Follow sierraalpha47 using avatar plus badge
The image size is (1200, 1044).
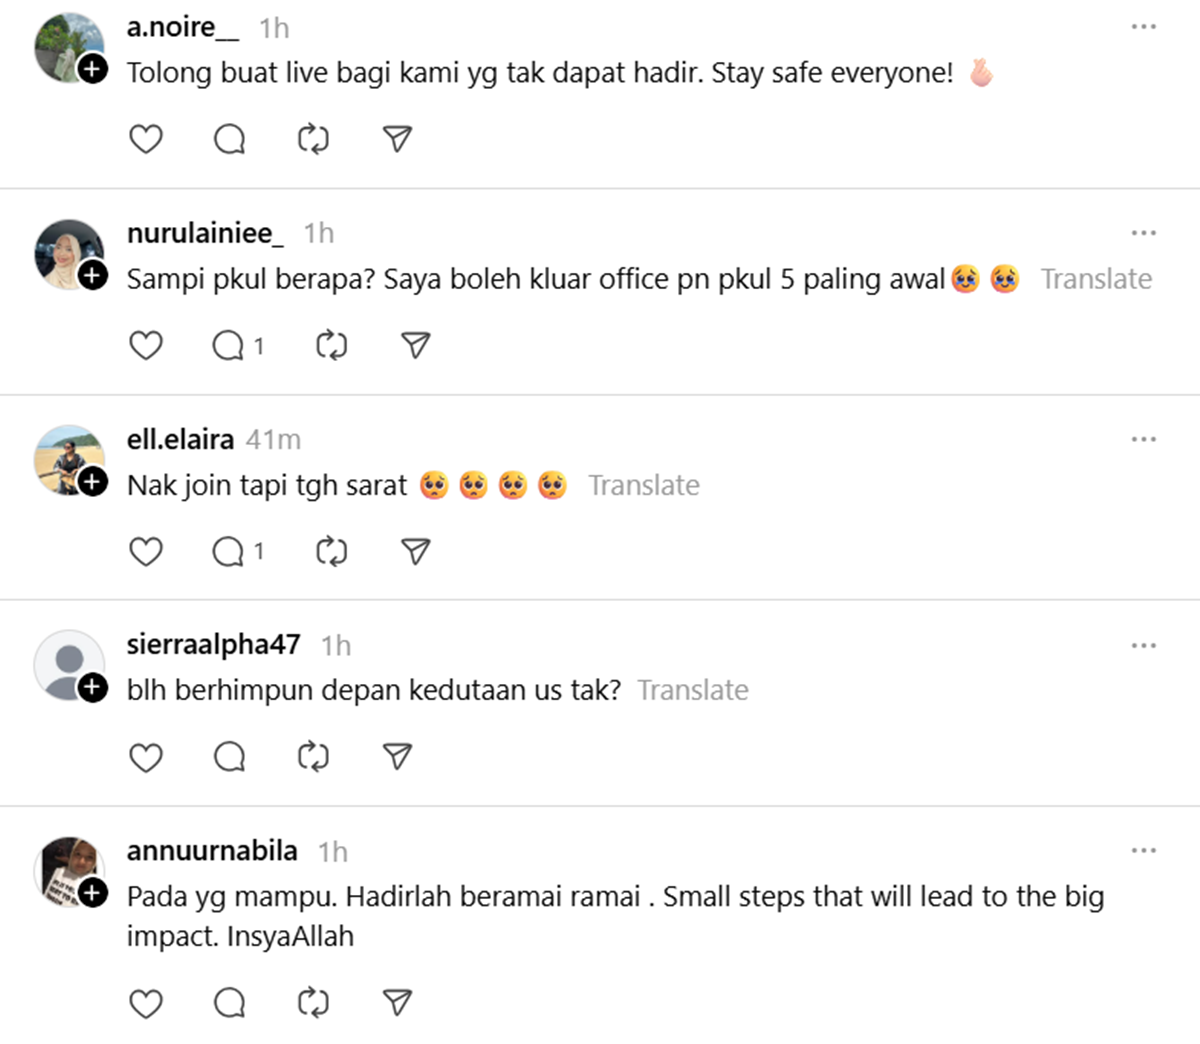(93, 687)
